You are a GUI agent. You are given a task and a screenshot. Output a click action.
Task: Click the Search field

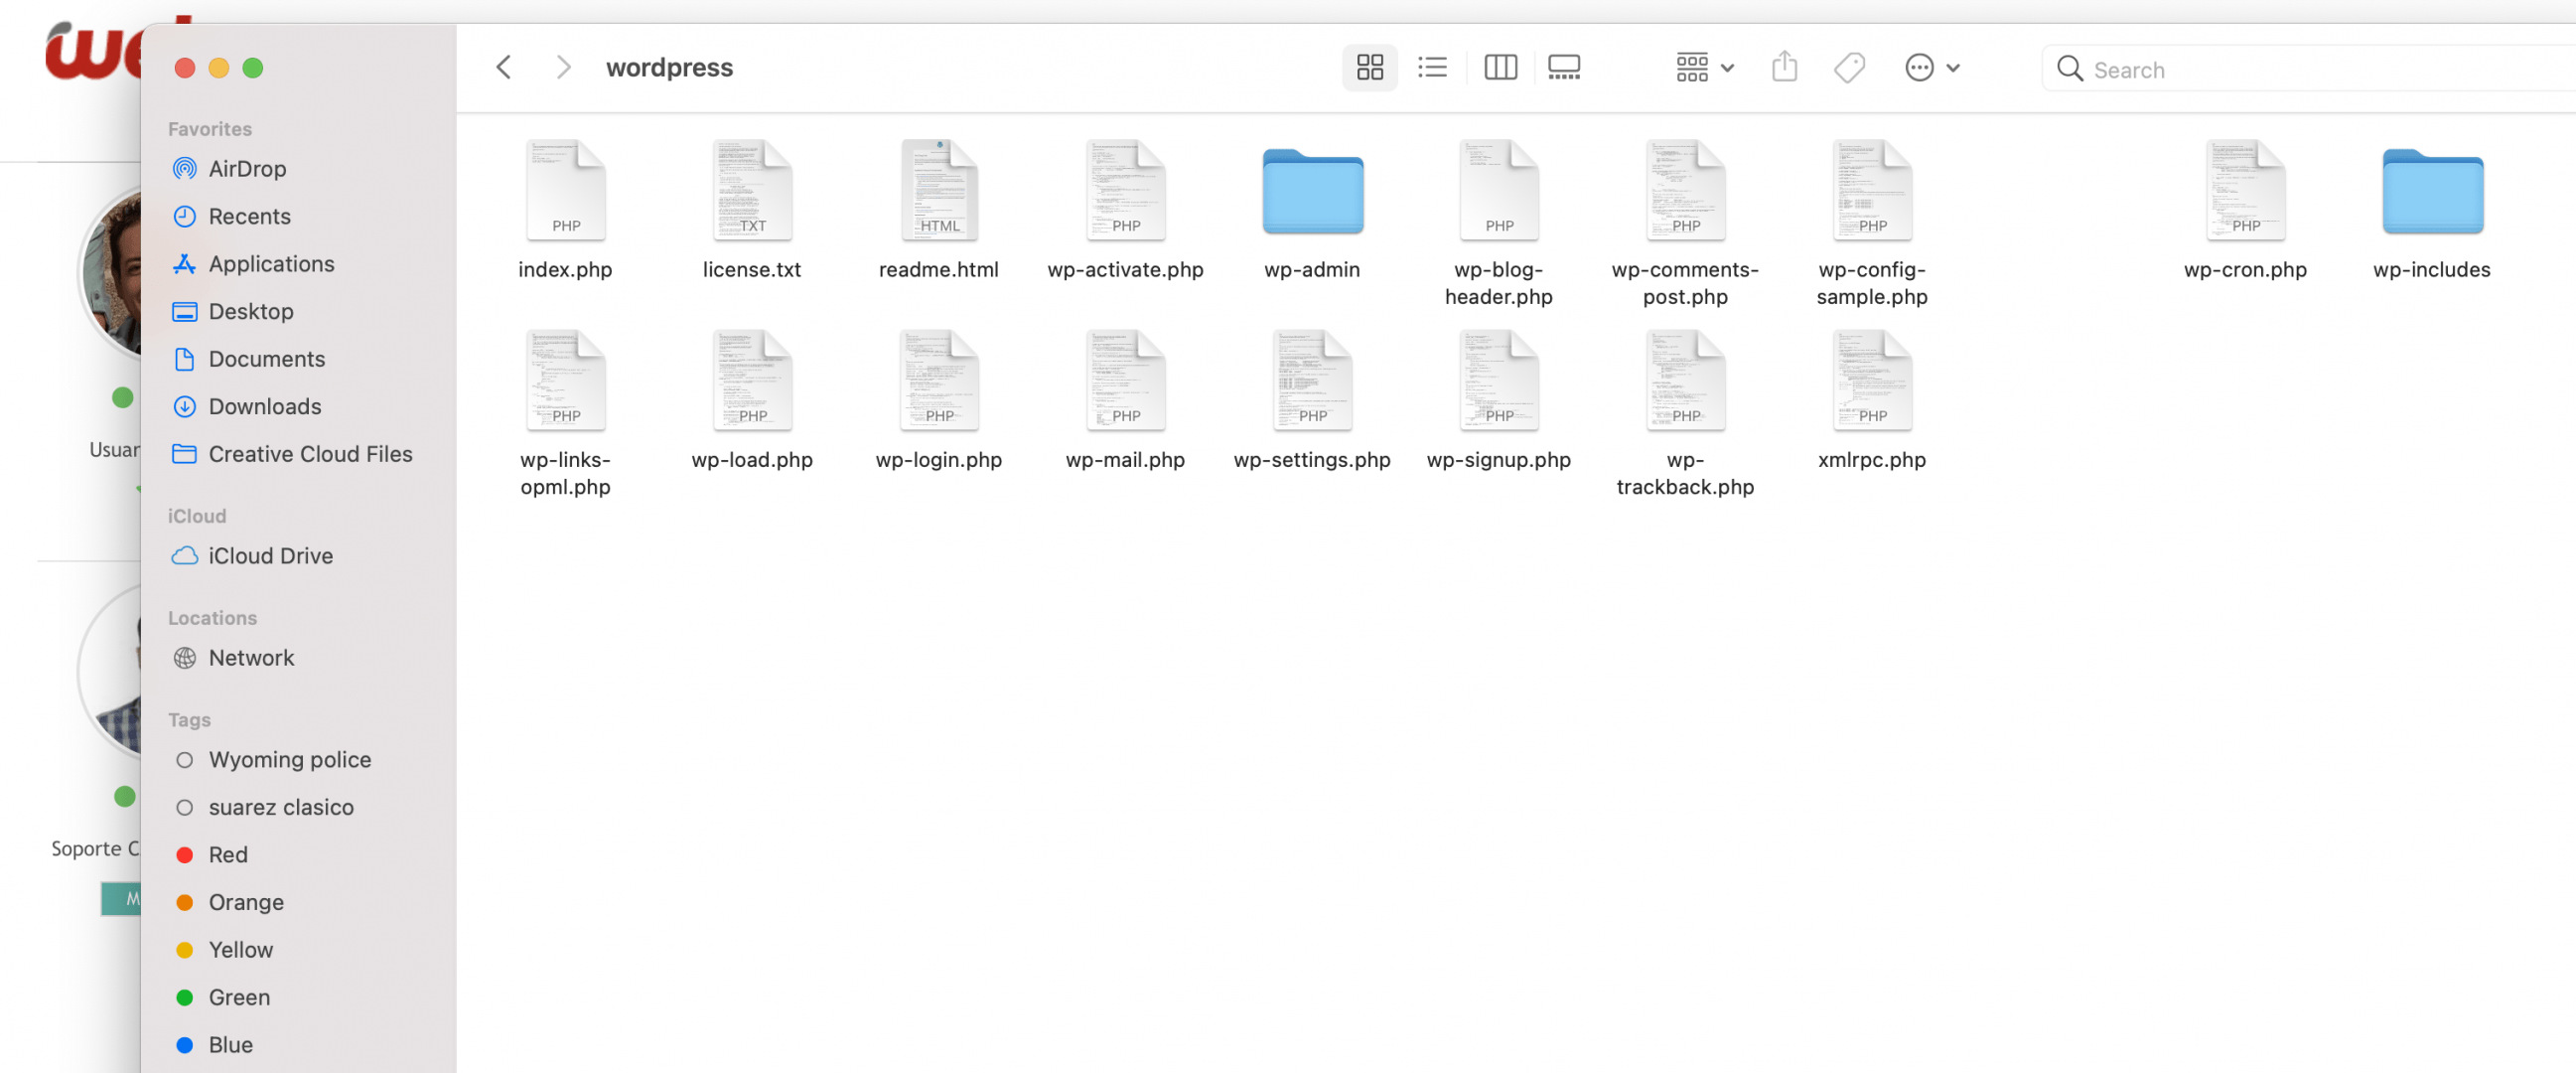tap(2310, 69)
